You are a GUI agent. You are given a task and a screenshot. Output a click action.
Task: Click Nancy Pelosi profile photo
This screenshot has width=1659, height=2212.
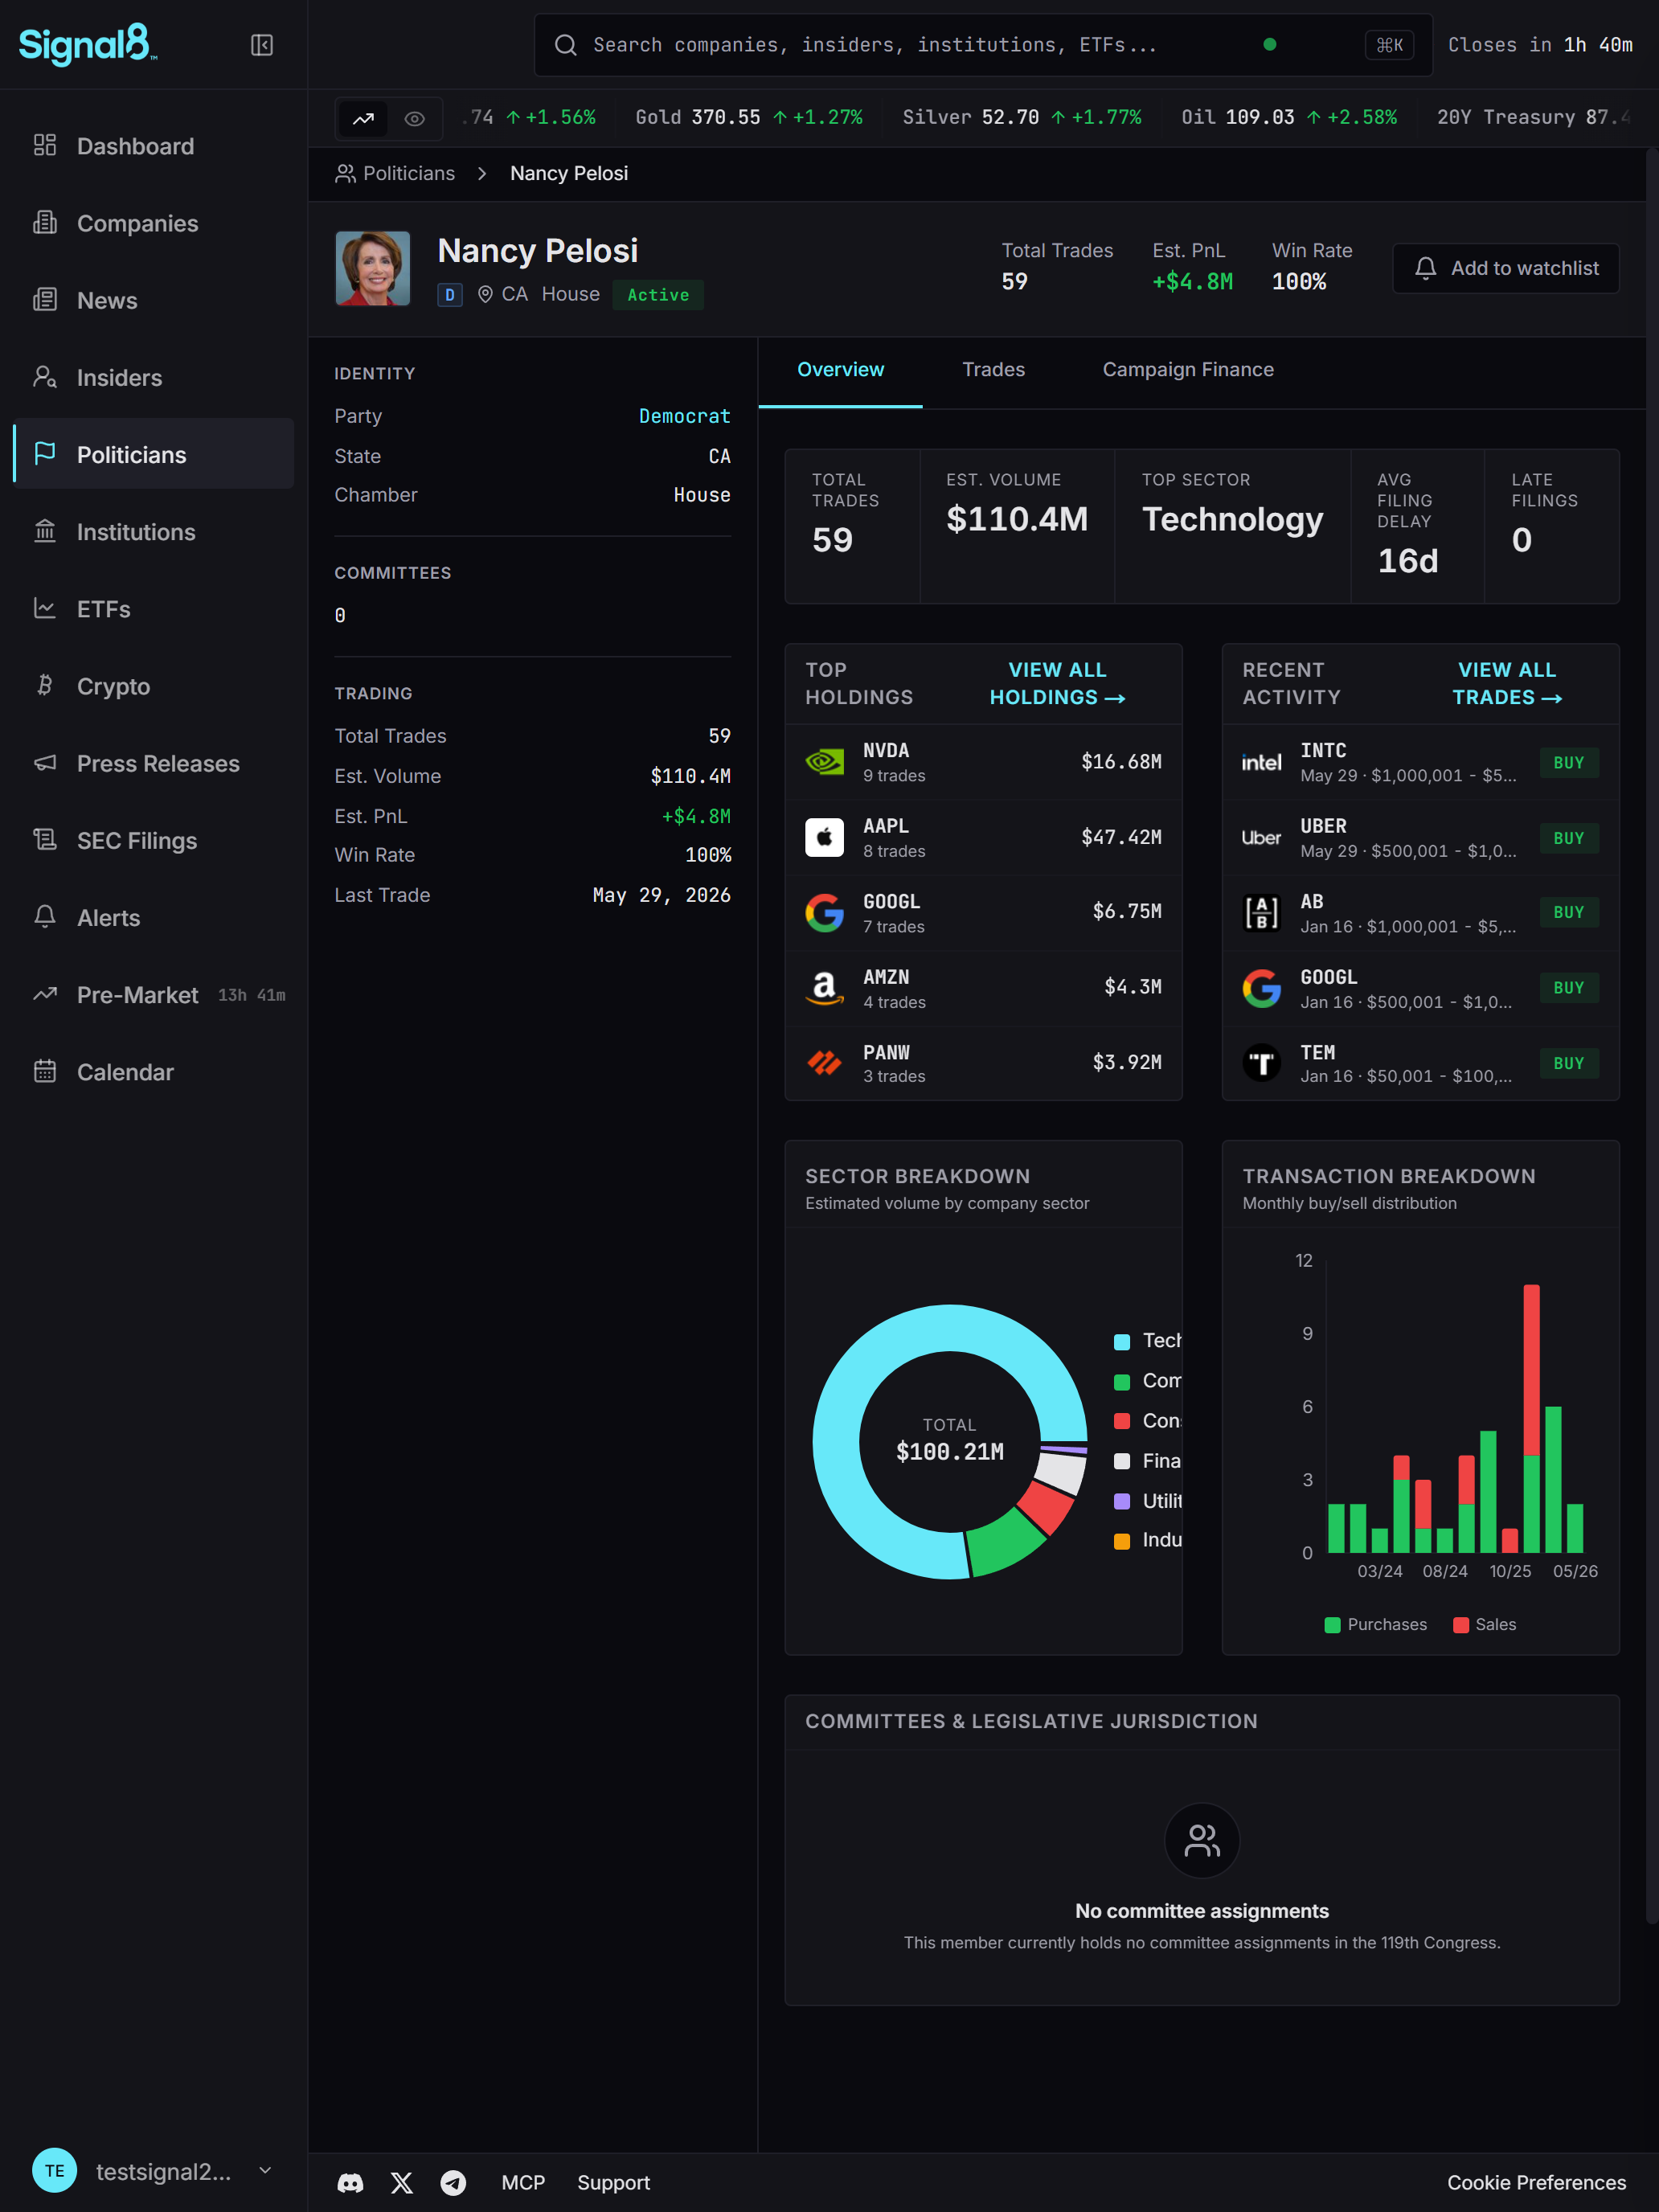(x=373, y=268)
